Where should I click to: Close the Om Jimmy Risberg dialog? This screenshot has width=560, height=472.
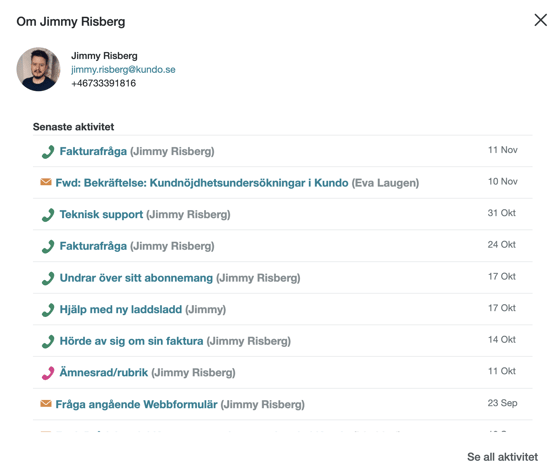(x=541, y=20)
